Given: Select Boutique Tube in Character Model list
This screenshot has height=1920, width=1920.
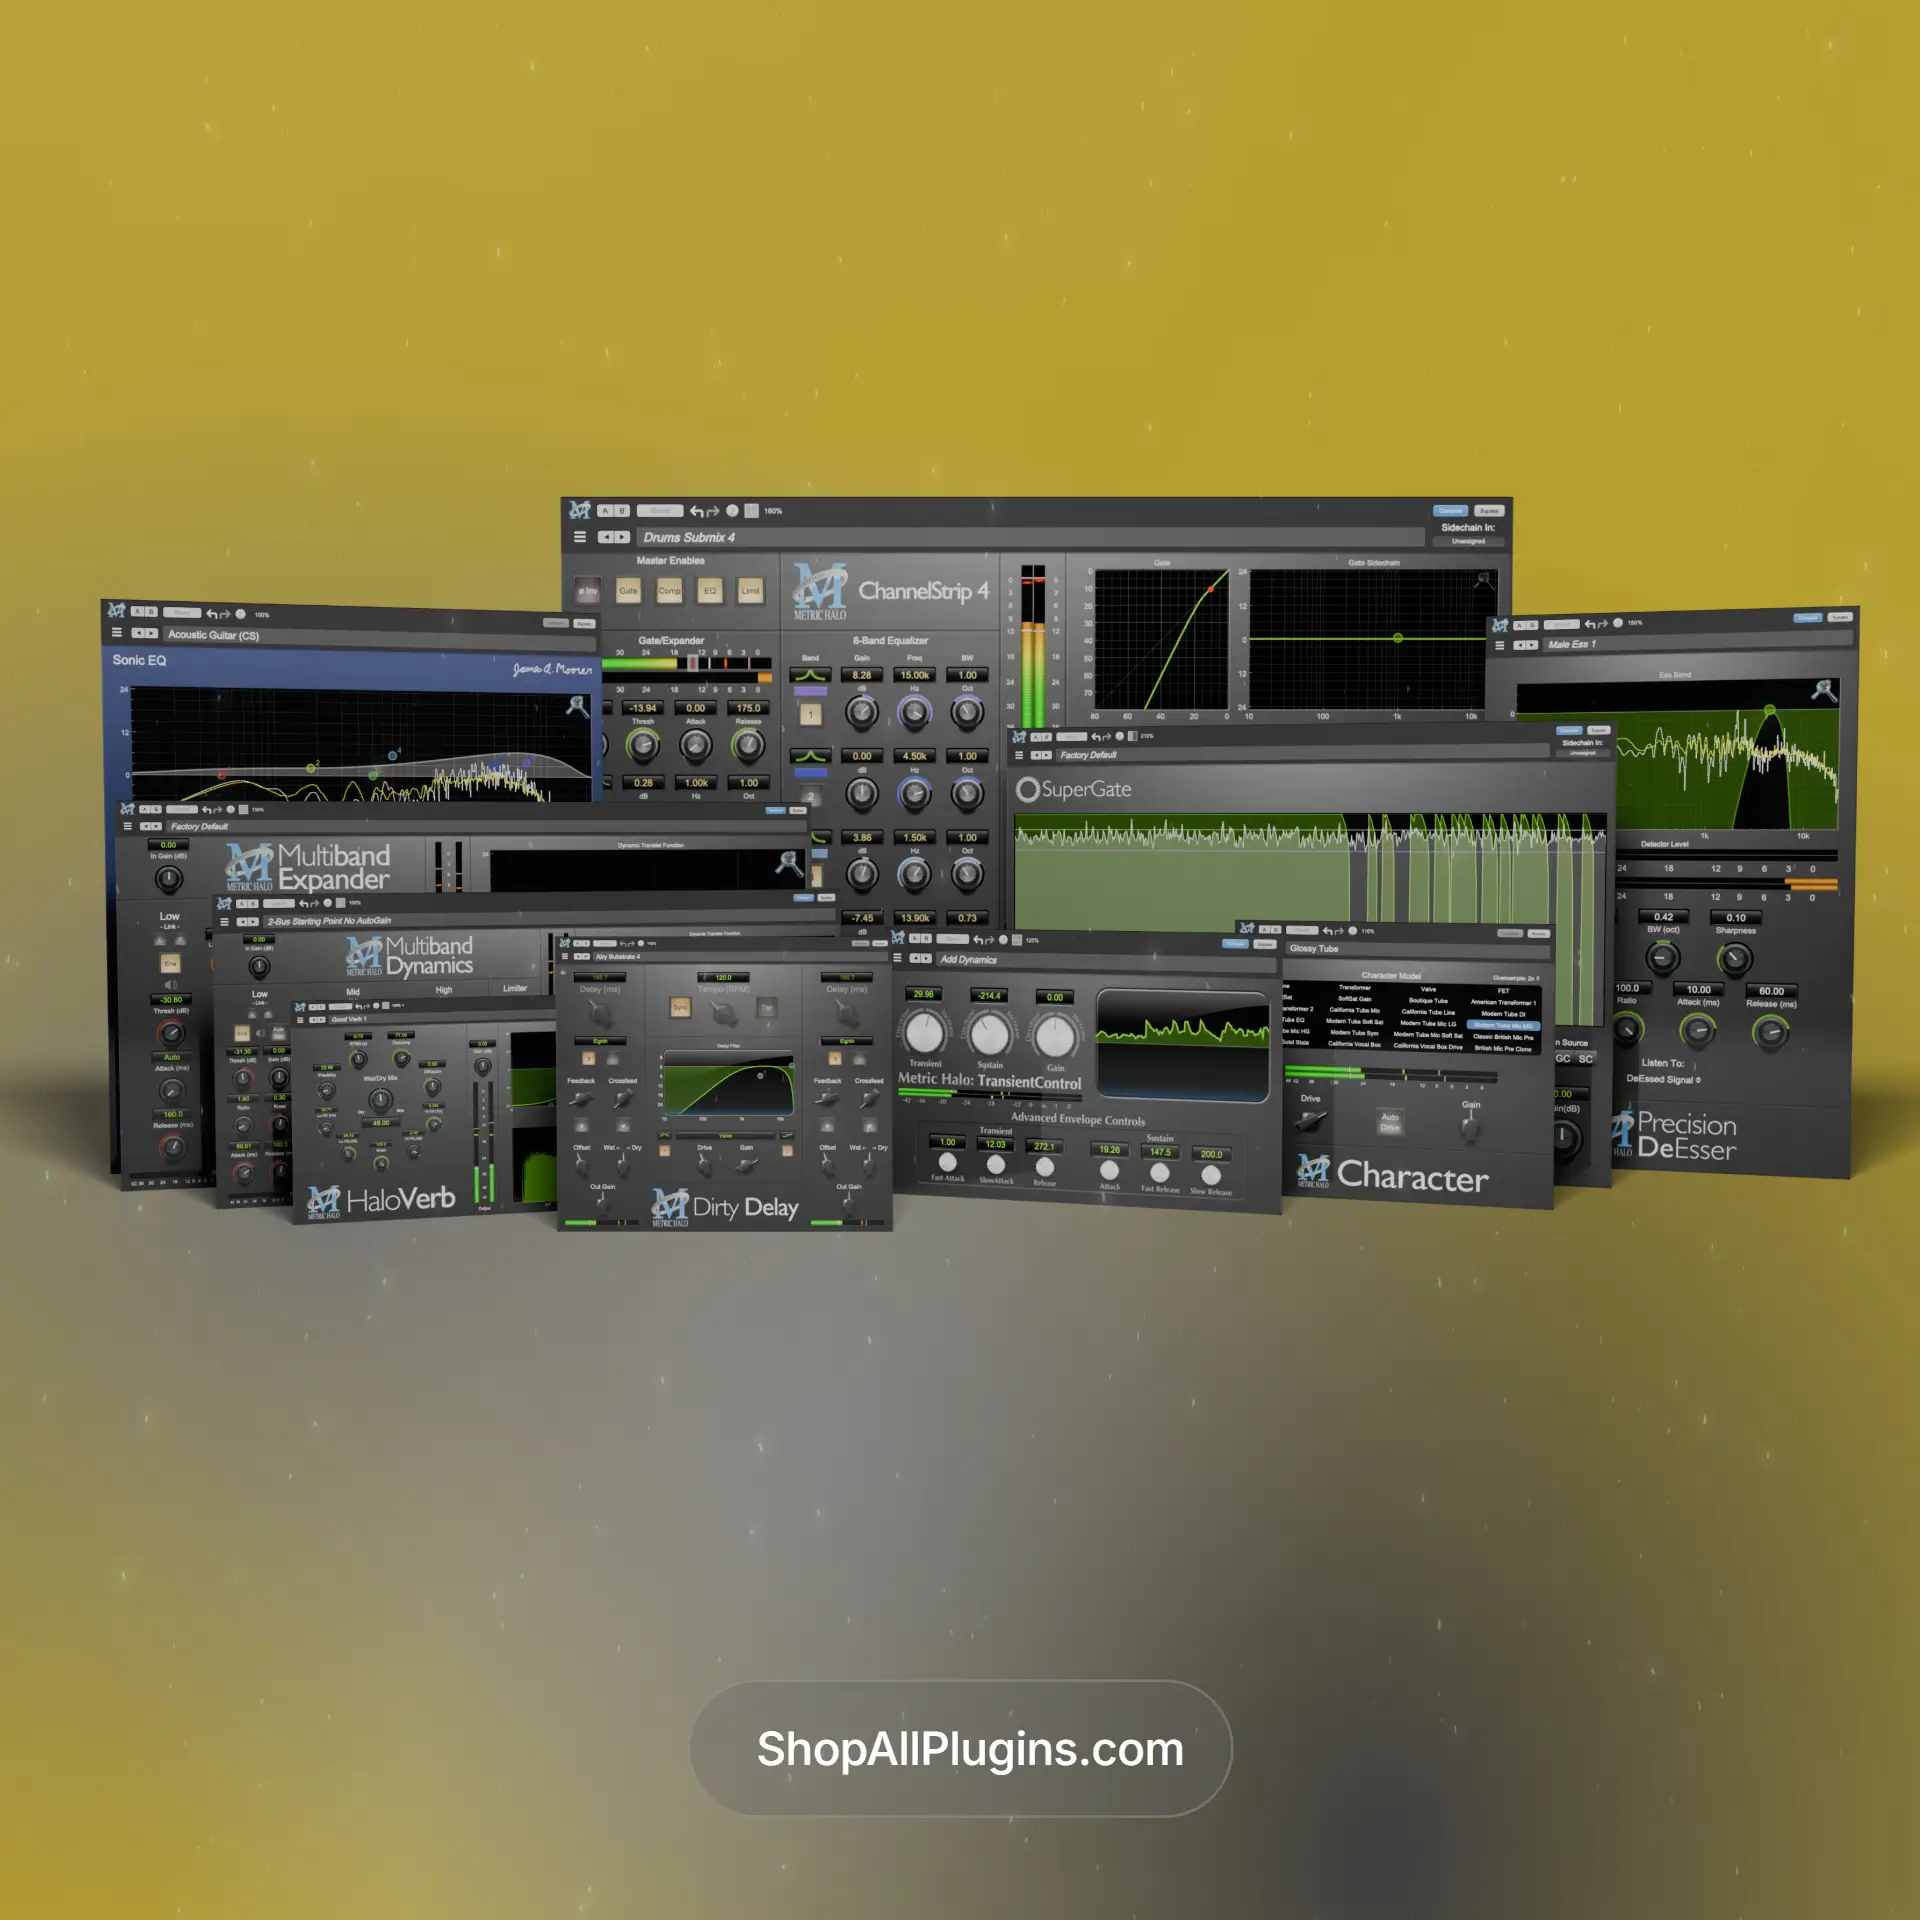Looking at the screenshot, I should tap(1428, 1001).
